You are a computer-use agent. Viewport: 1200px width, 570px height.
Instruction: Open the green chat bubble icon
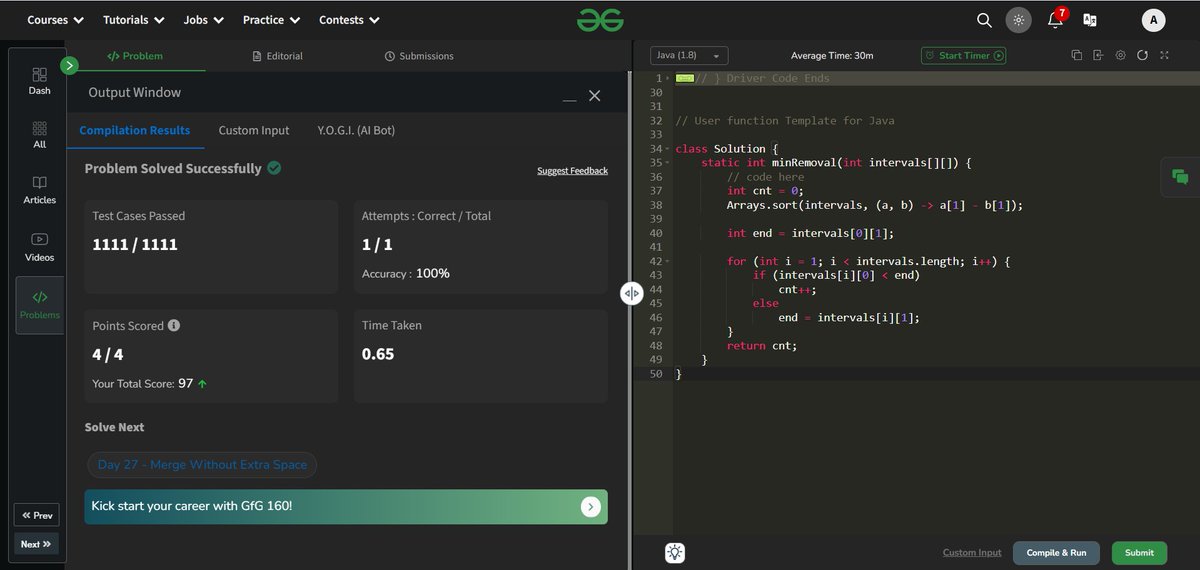[x=1180, y=177]
